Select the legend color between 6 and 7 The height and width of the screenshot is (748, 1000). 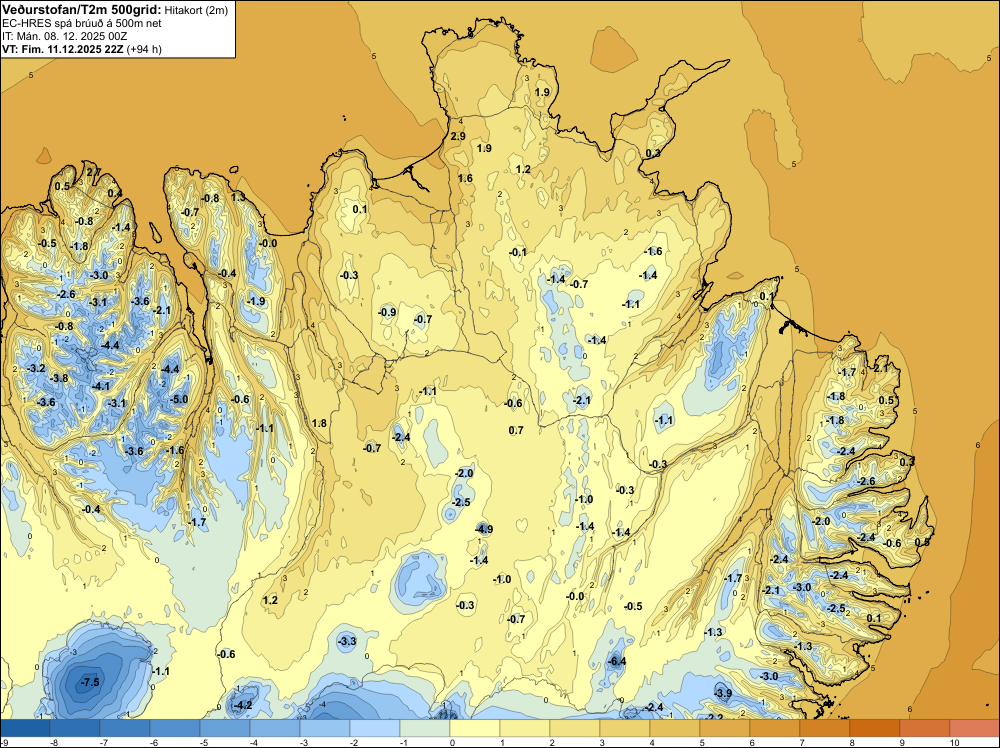coord(775,728)
